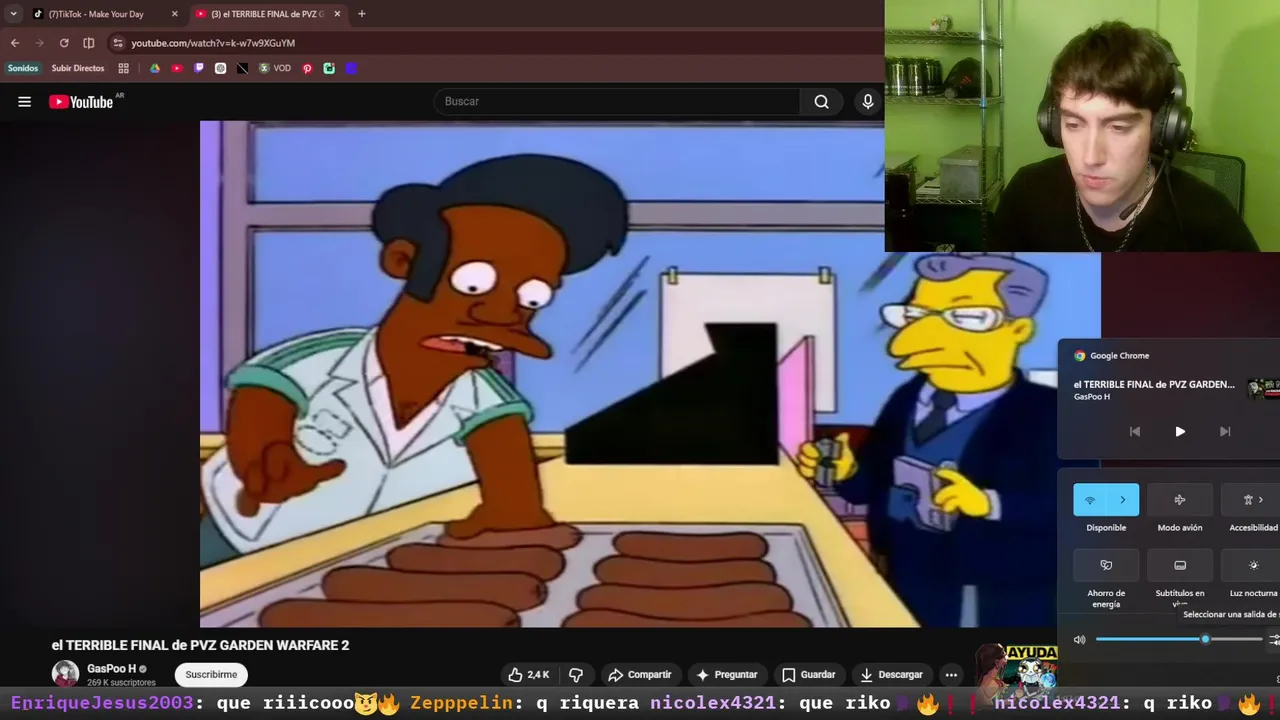Open the Pinterest bookmark icon

tap(307, 68)
